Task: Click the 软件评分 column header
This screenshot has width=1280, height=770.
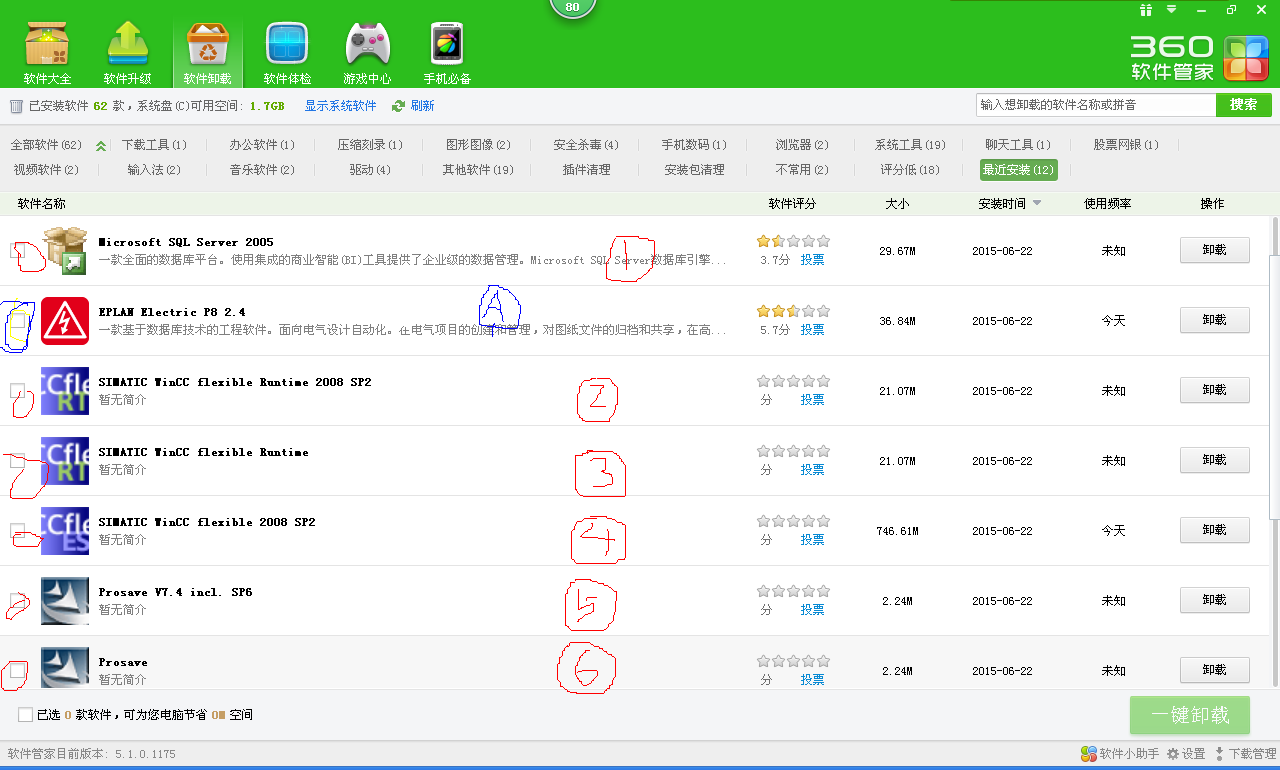Action: pyautogui.click(x=792, y=203)
